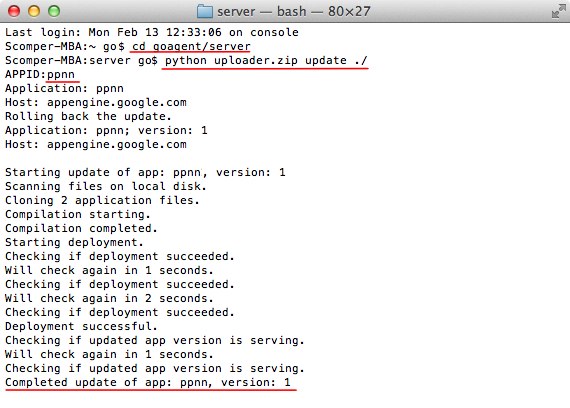Click the green zoom window button

[54, 11]
